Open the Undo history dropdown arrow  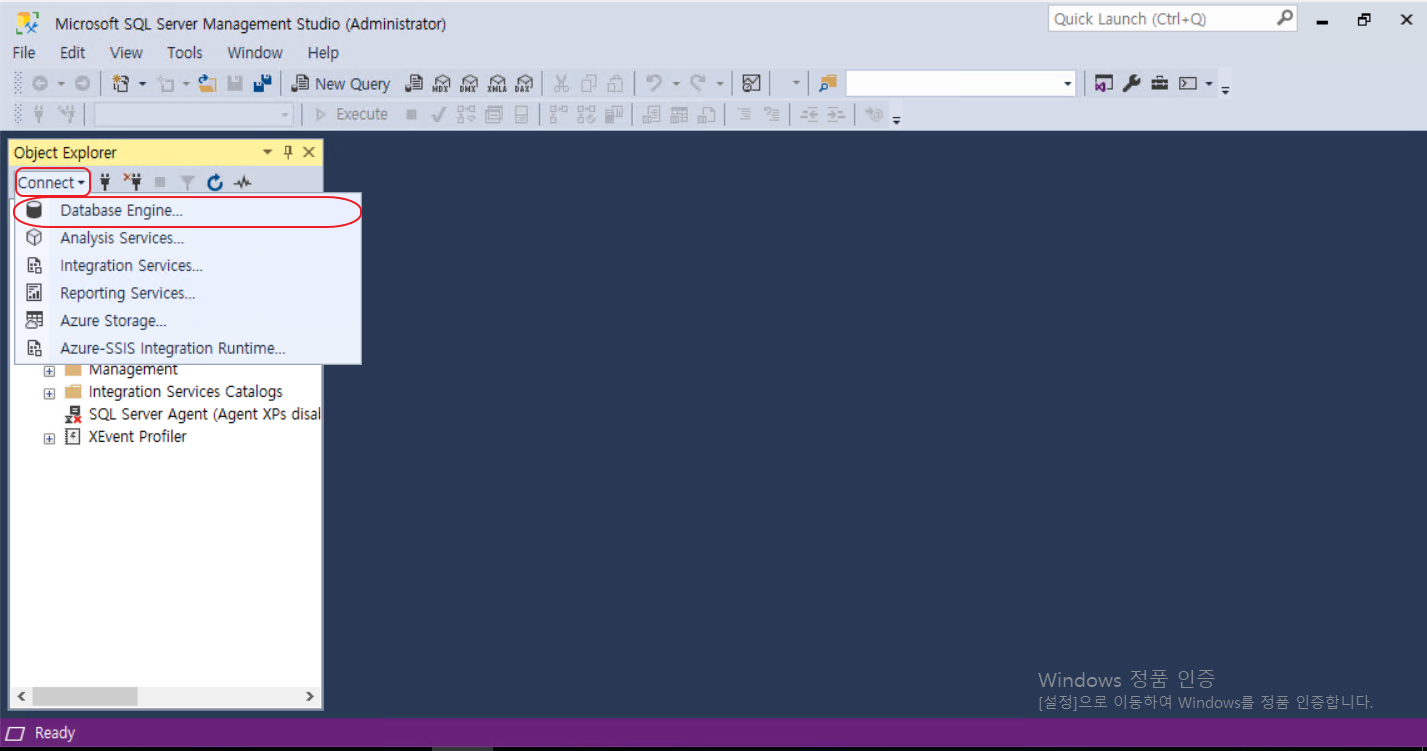675,84
